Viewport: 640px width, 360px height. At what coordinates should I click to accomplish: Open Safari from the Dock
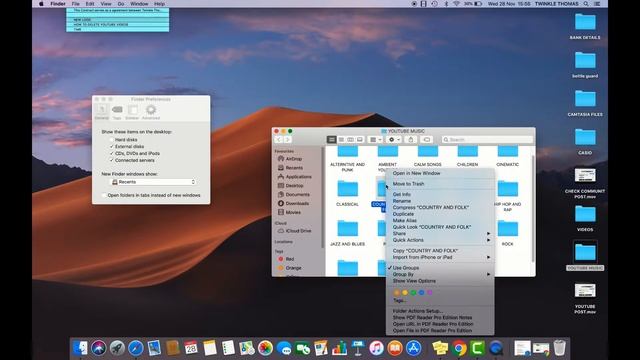point(136,348)
